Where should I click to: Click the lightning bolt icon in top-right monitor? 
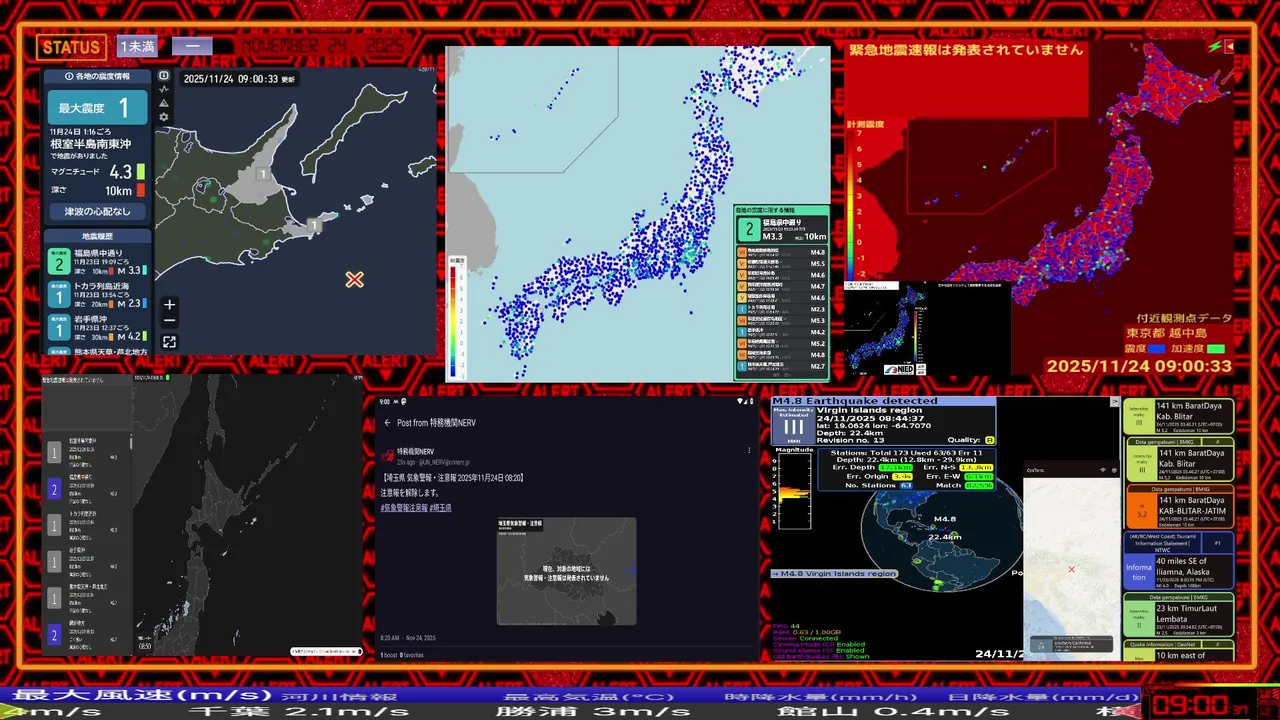(x=1214, y=47)
